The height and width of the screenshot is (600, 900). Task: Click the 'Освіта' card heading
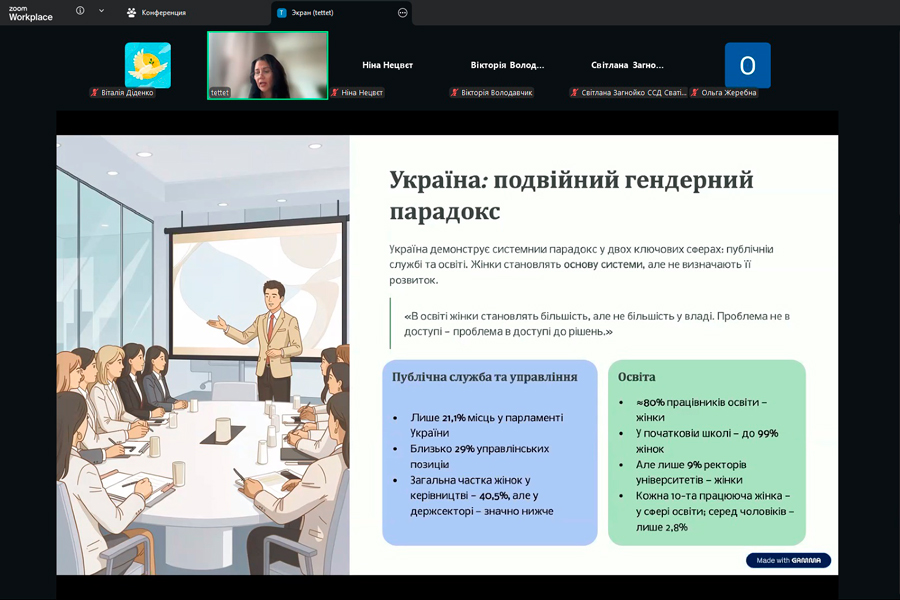636,377
